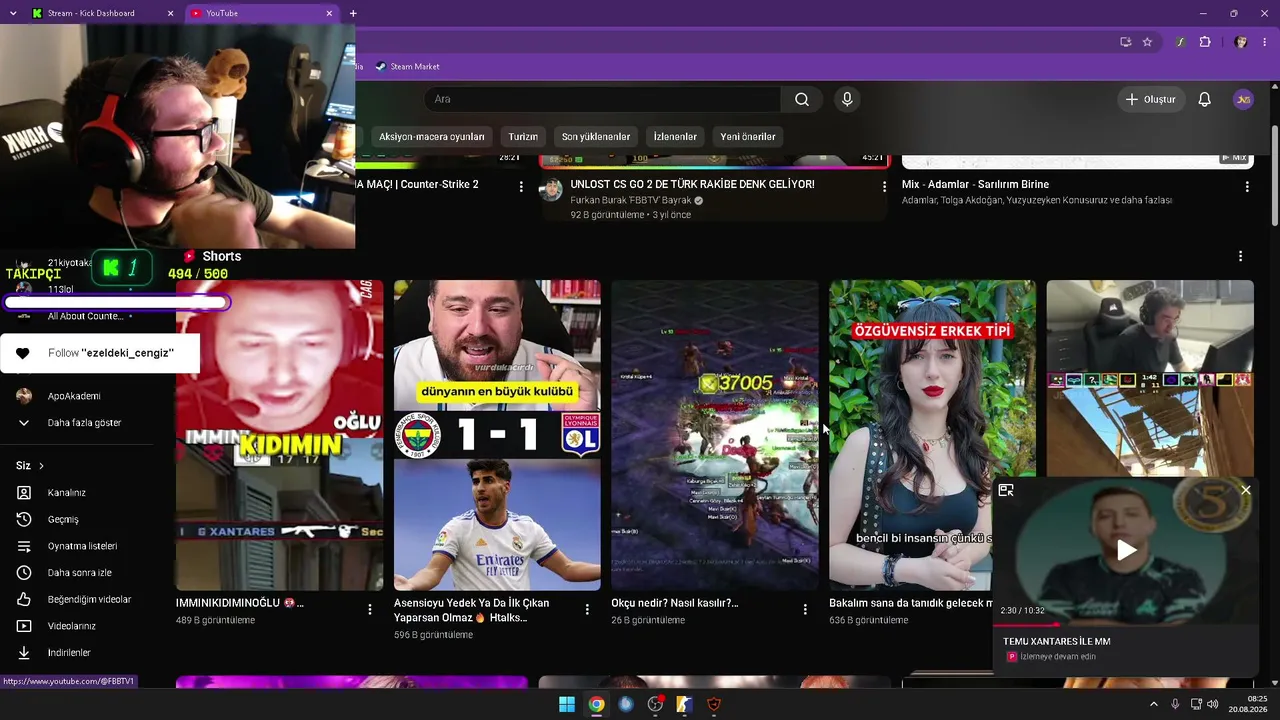Select the Yeni öneriler filter chip
This screenshot has width=1280, height=720.
click(748, 137)
